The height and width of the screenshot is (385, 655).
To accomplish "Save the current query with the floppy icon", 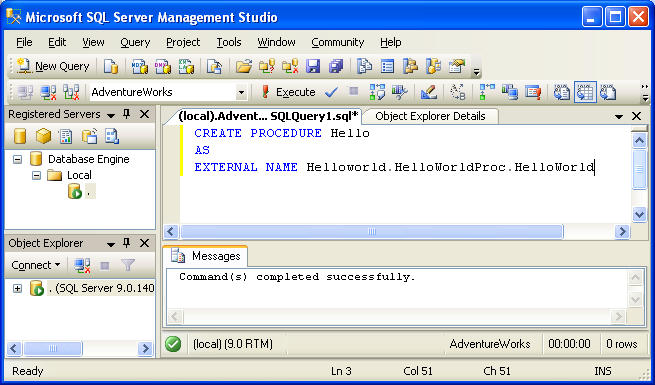I will (x=313, y=66).
